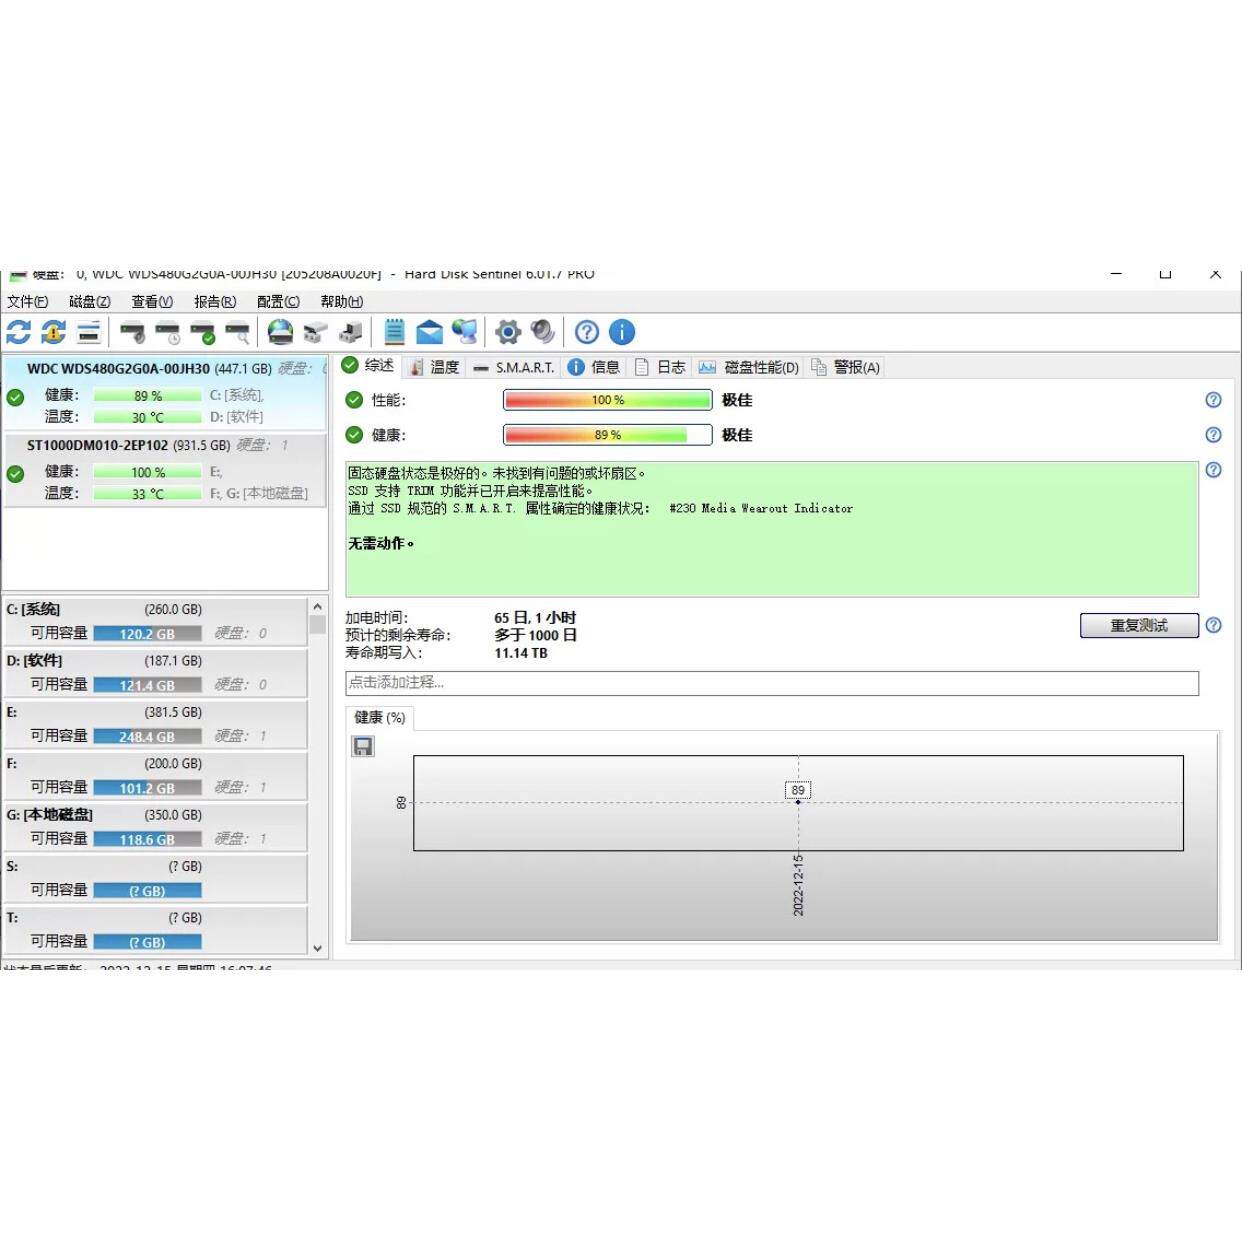Click the 健康 89 % gradient bar
This screenshot has height=1242, width=1242.
point(607,435)
